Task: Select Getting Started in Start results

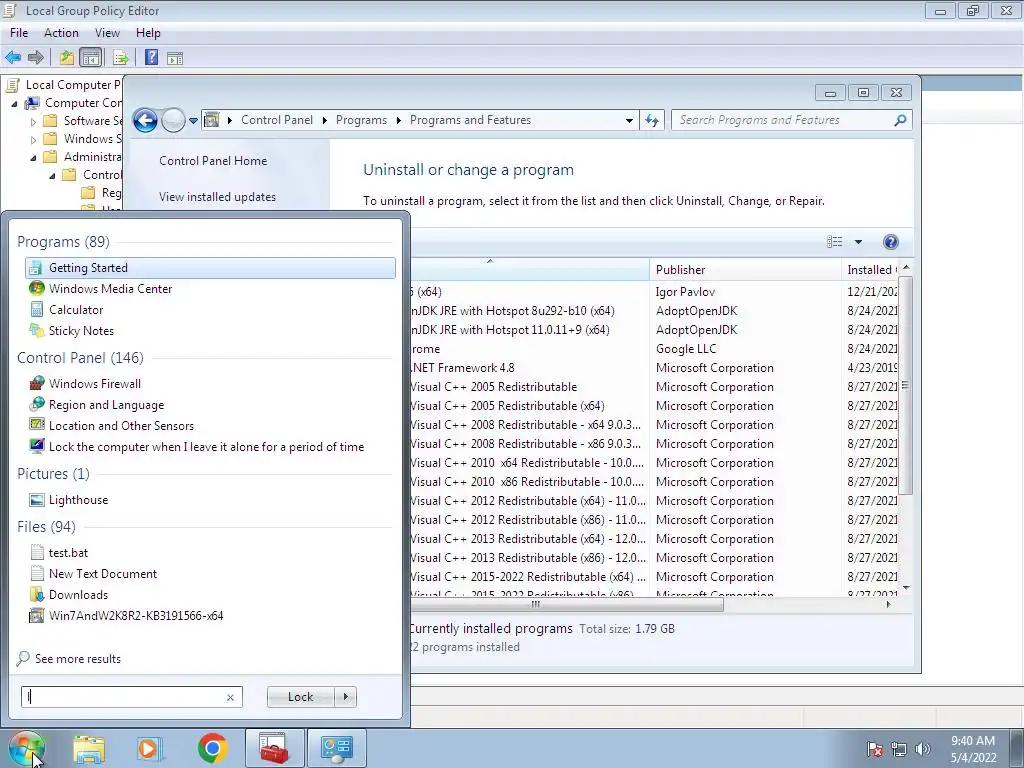Action: click(x=210, y=268)
